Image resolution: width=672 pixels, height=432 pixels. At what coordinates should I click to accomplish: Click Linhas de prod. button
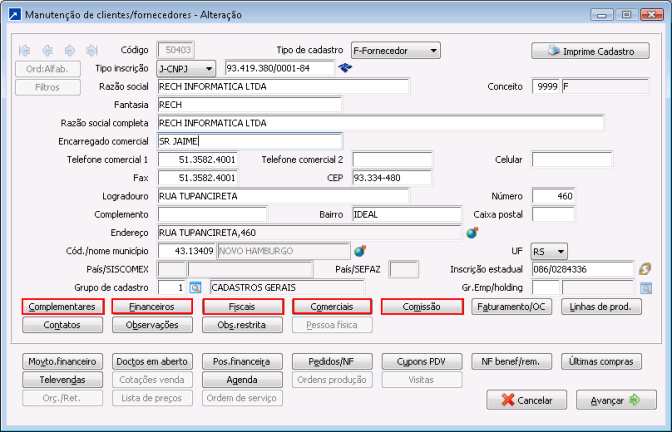pyautogui.click(x=601, y=307)
